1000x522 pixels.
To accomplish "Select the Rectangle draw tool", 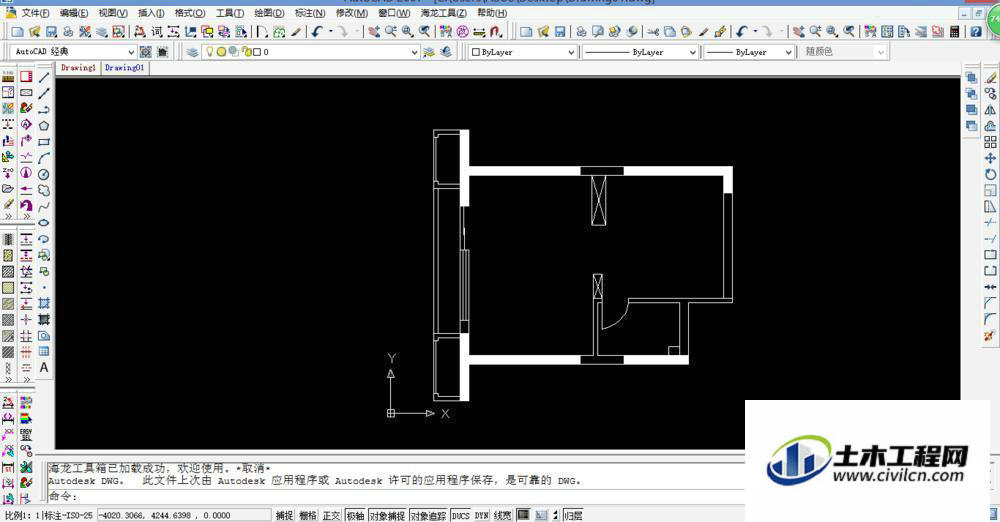I will [x=44, y=142].
